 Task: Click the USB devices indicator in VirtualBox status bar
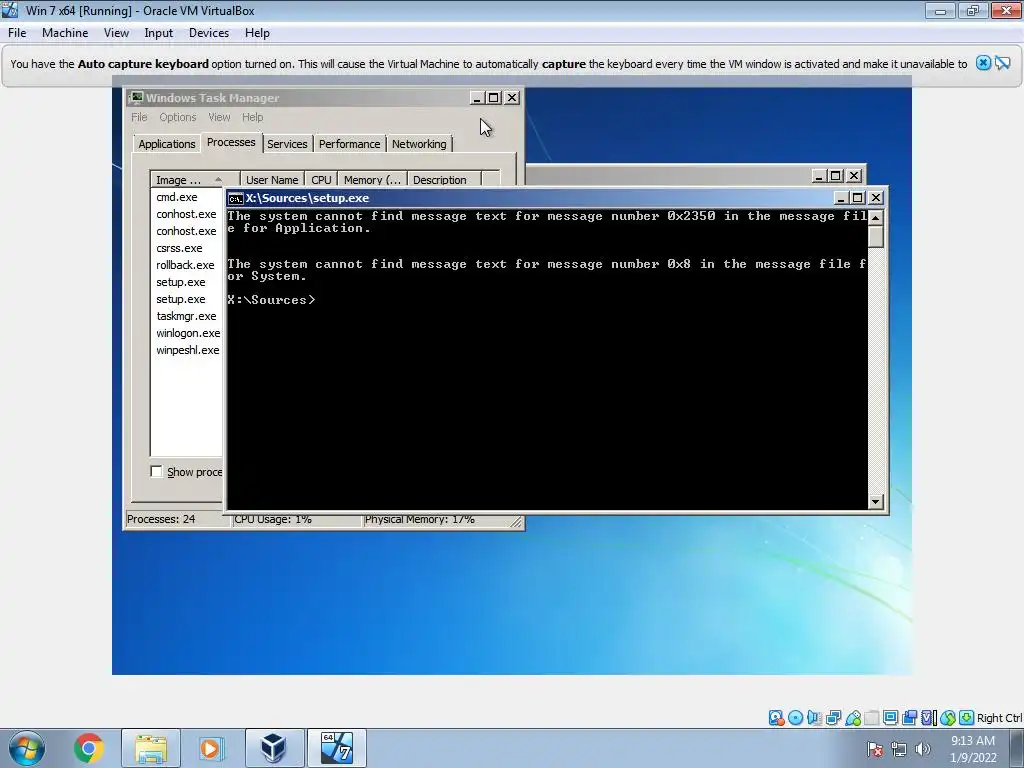pos(853,718)
